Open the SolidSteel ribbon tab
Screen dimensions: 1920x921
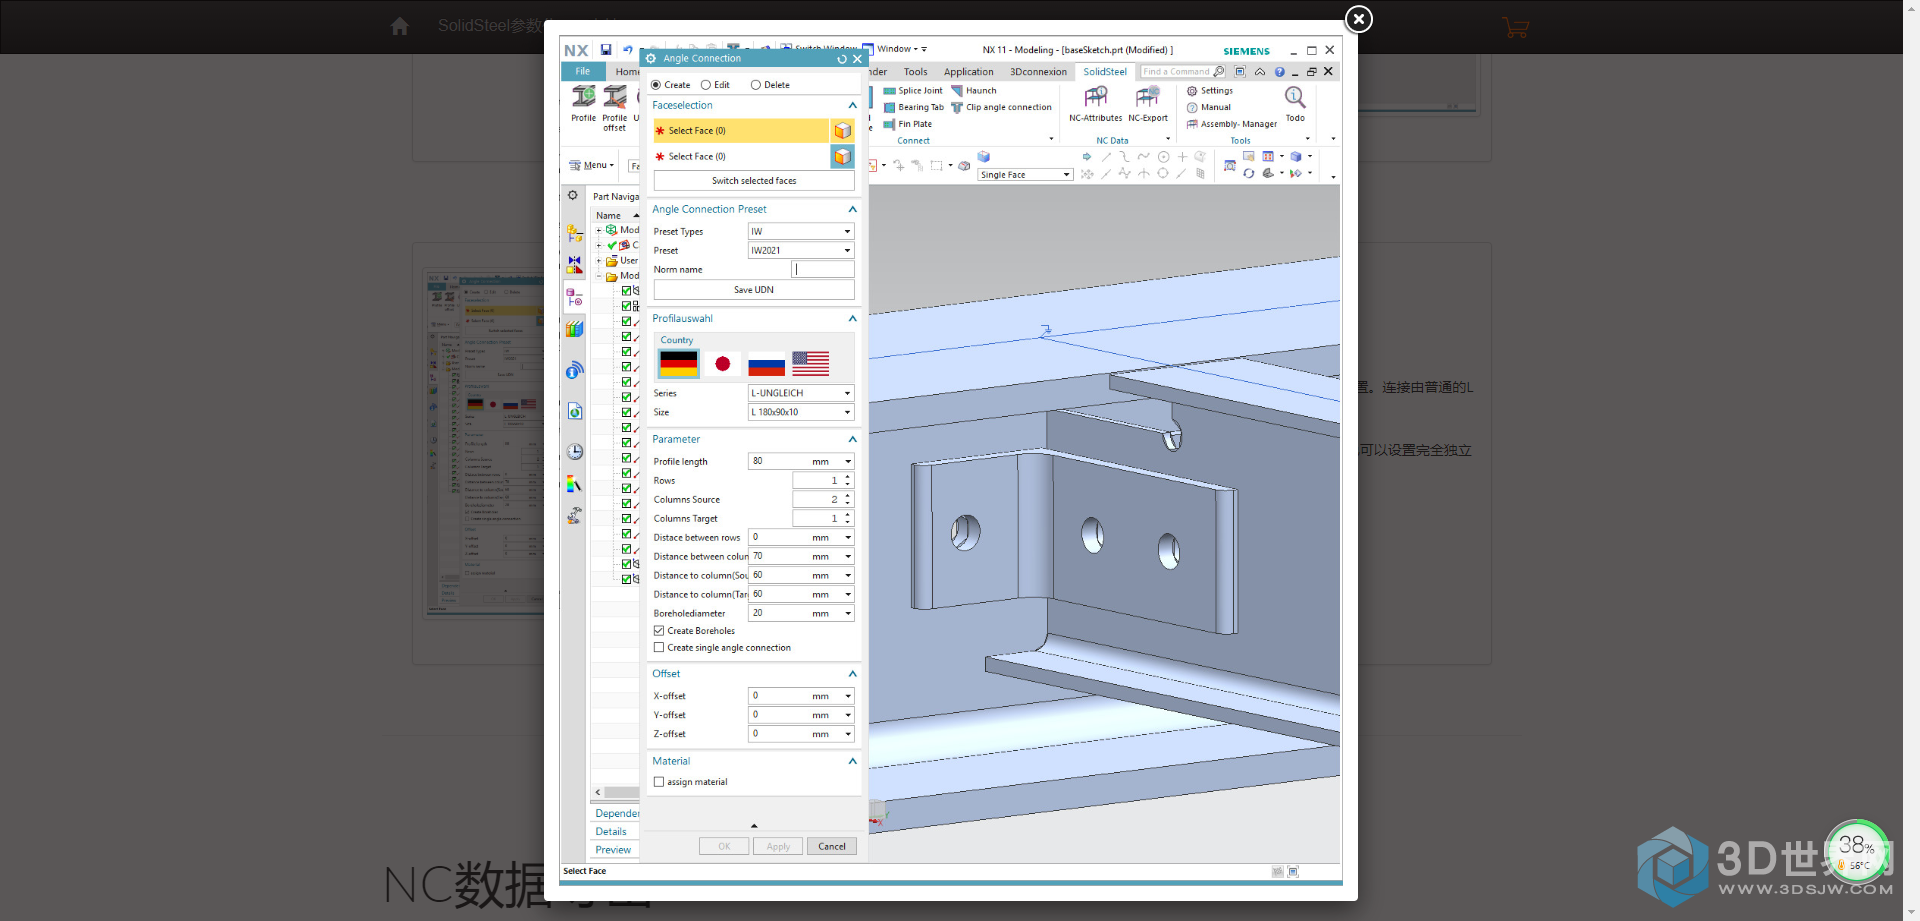coord(1105,72)
